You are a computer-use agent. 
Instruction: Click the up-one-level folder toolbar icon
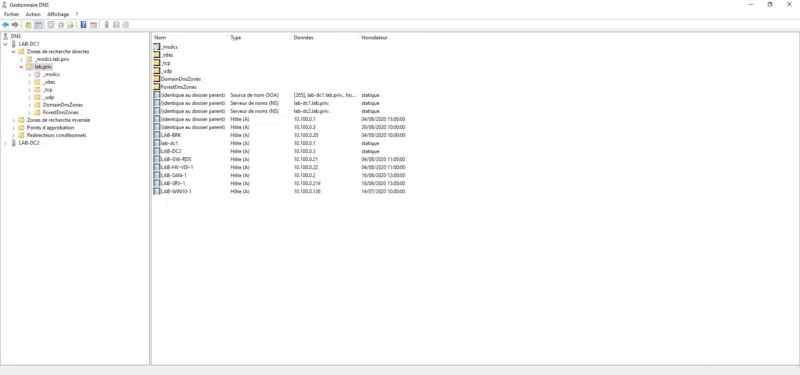click(x=28, y=24)
